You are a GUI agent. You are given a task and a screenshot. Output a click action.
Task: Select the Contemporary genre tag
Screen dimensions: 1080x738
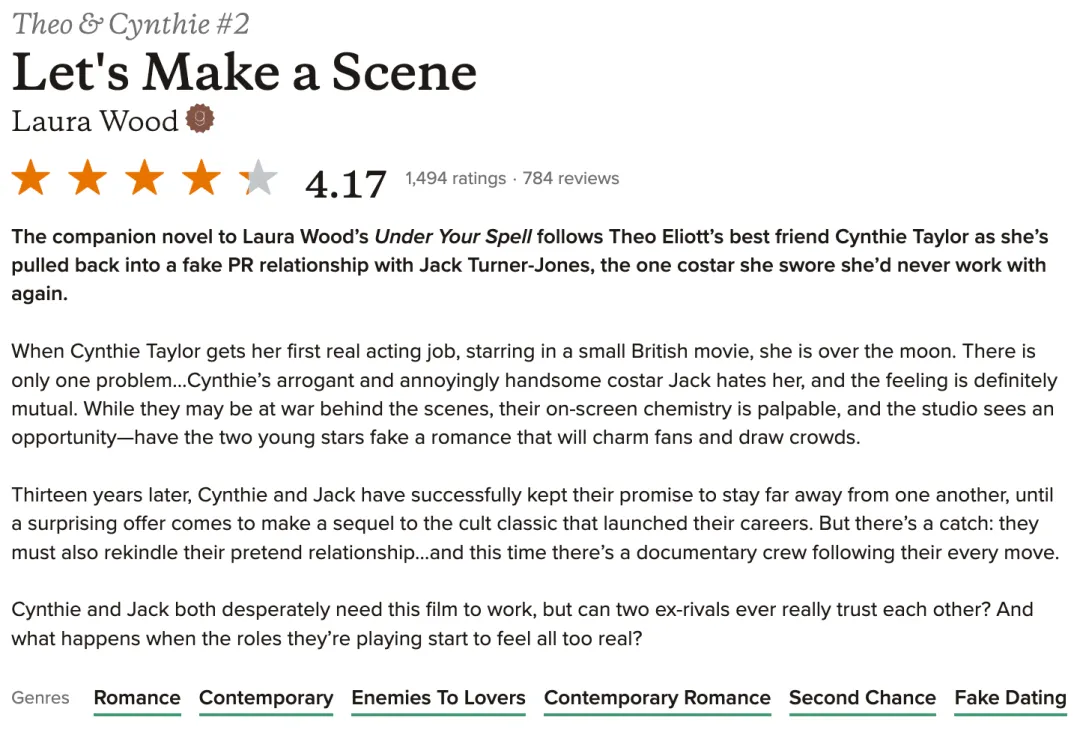266,698
